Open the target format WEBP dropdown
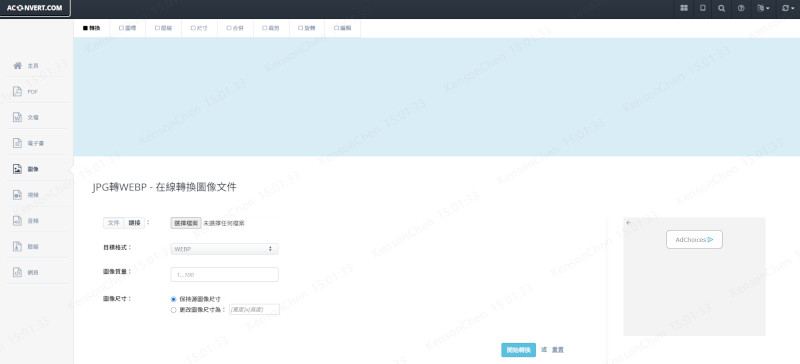Screen dimensions: 800x364 (224, 249)
